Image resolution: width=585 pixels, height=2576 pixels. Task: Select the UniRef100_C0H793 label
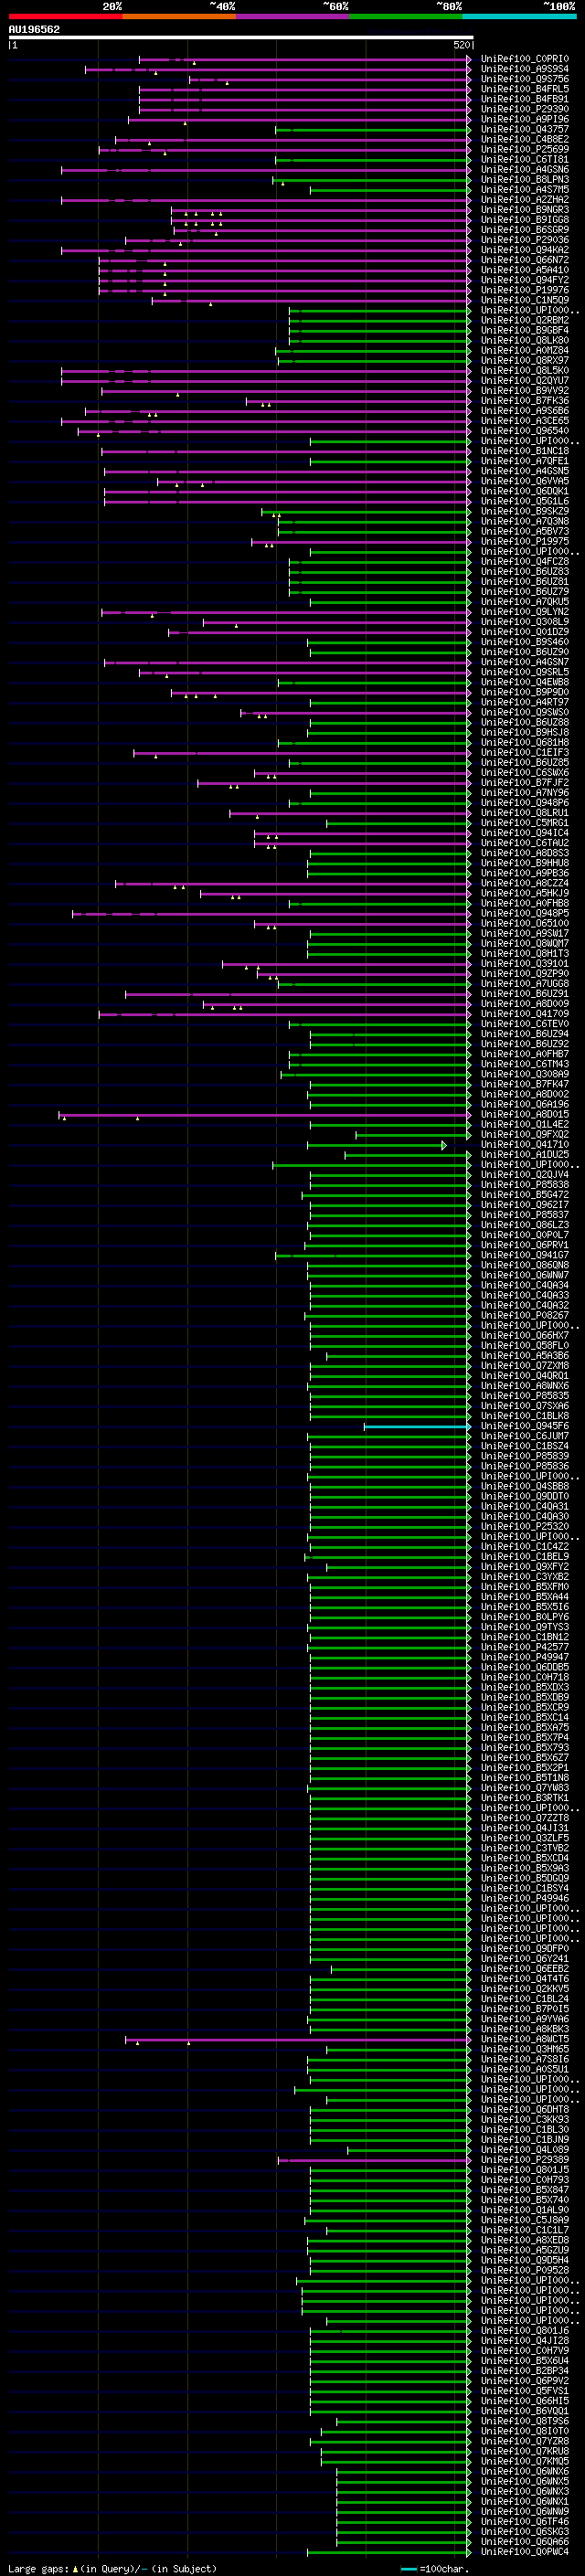tap(525, 2180)
